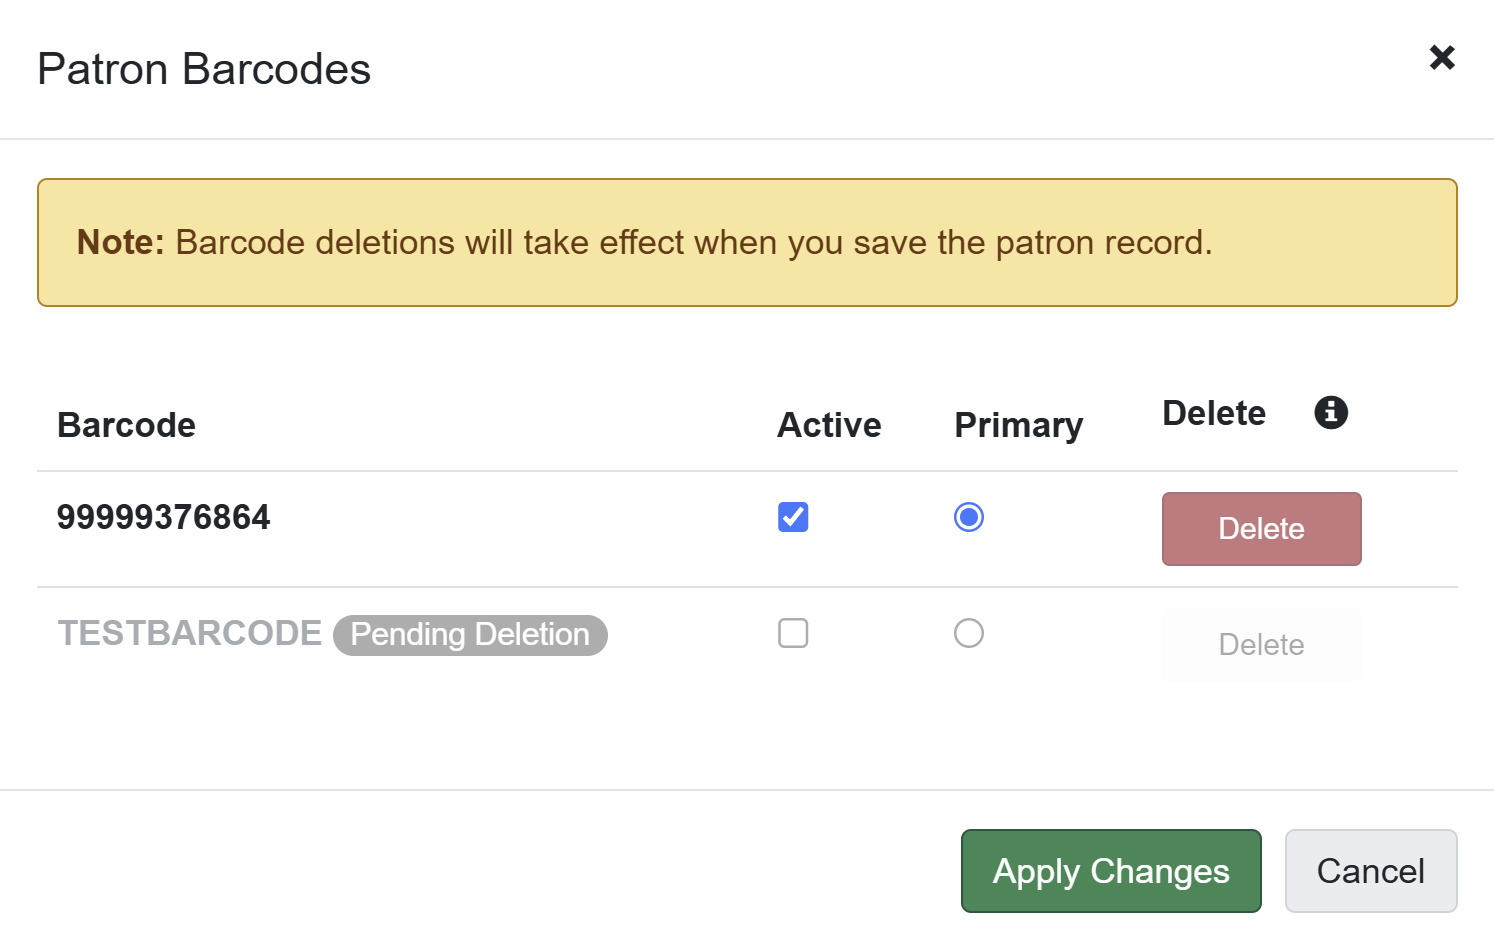Click the Active column header

pyautogui.click(x=829, y=424)
